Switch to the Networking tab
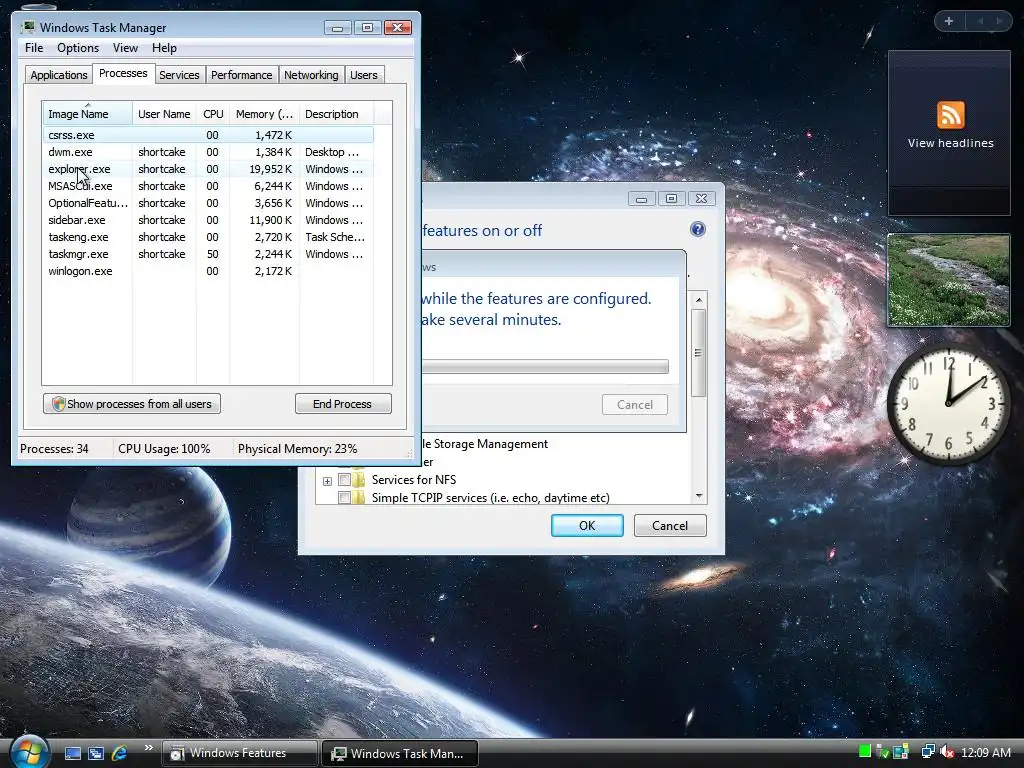 point(311,74)
